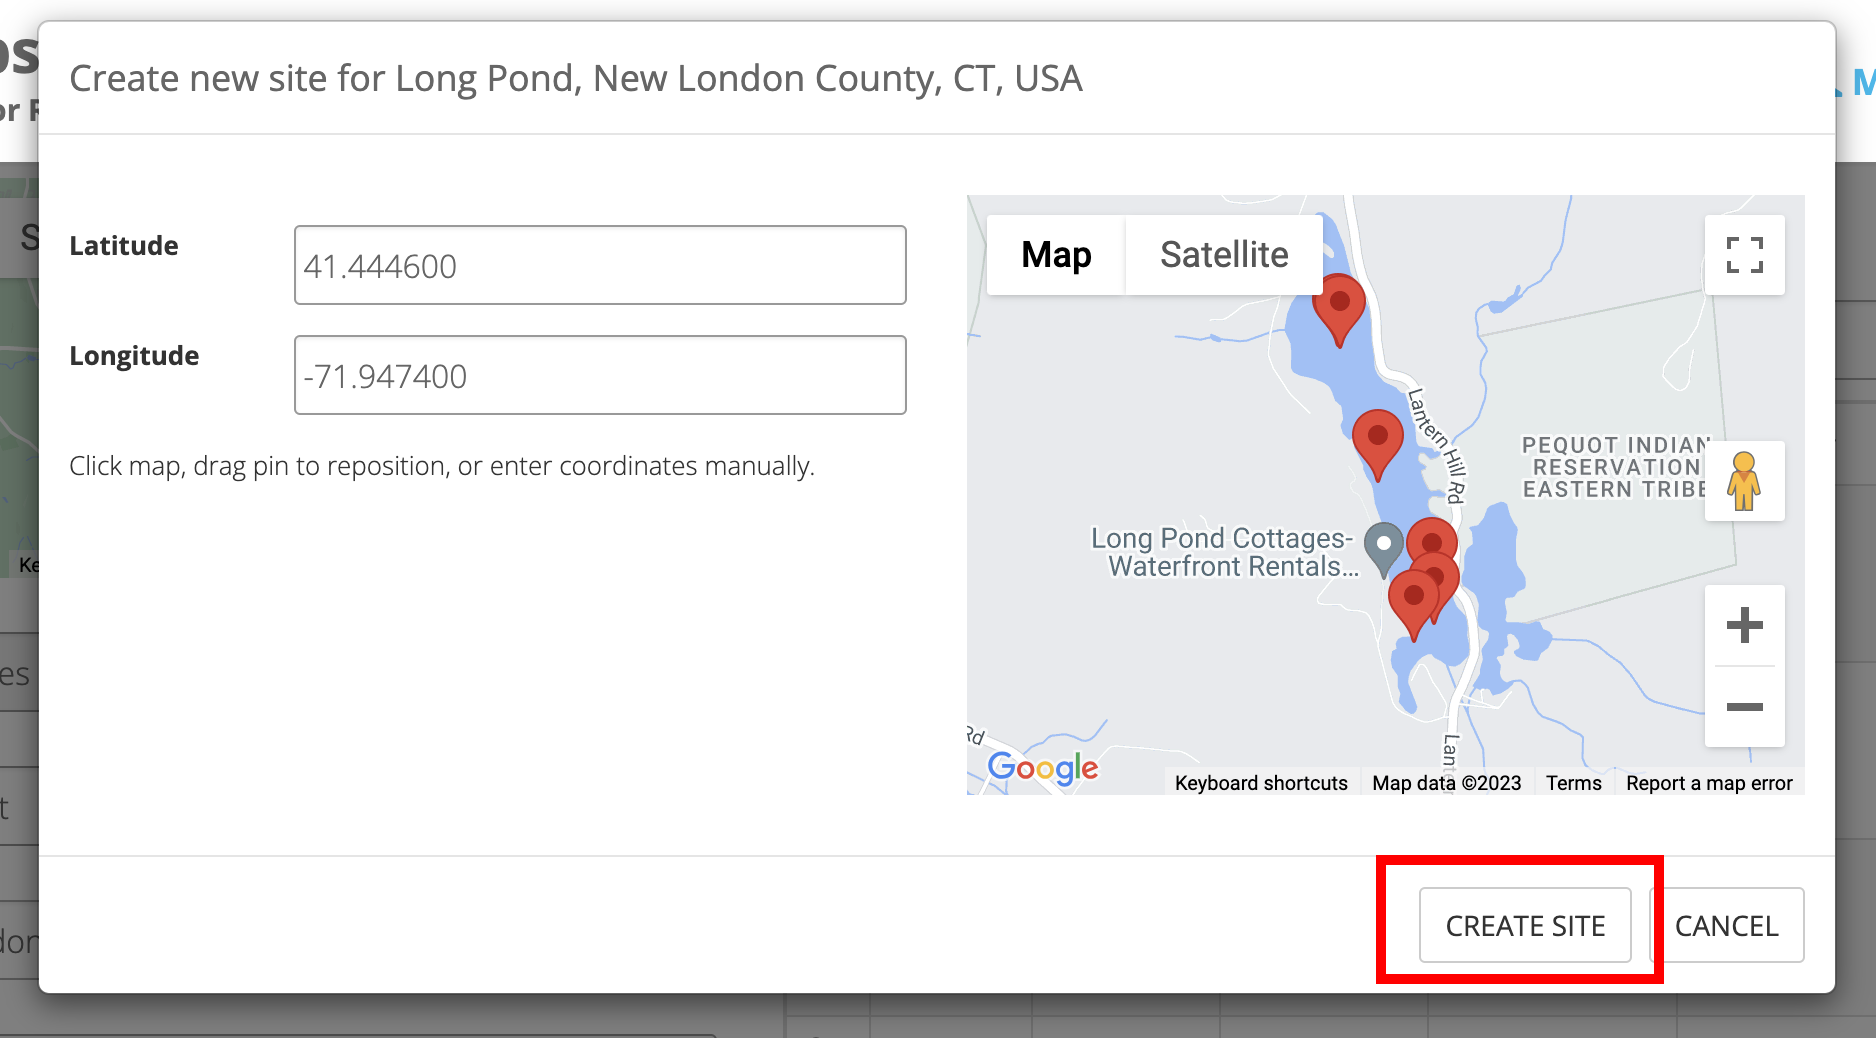Click the Street View pegman icon
The width and height of the screenshot is (1876, 1038).
click(x=1744, y=481)
